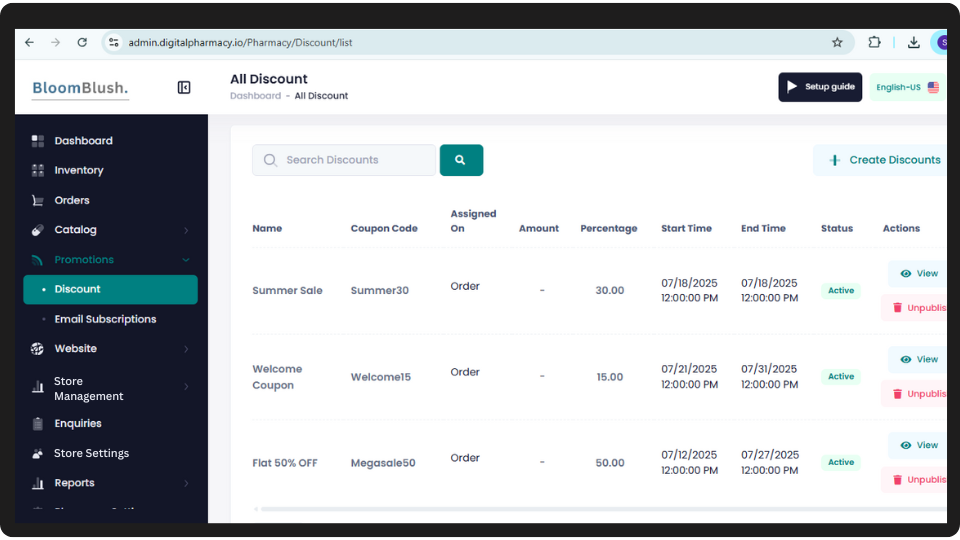Open the English-US language dropdown

pos(907,87)
